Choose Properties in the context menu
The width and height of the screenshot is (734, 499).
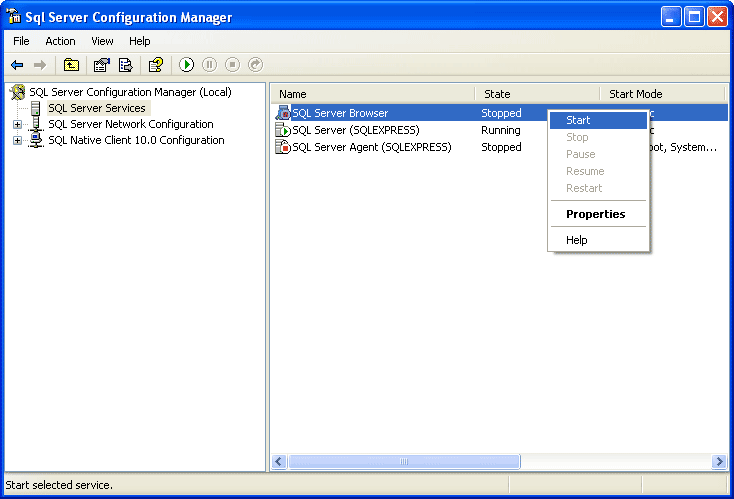click(x=595, y=214)
